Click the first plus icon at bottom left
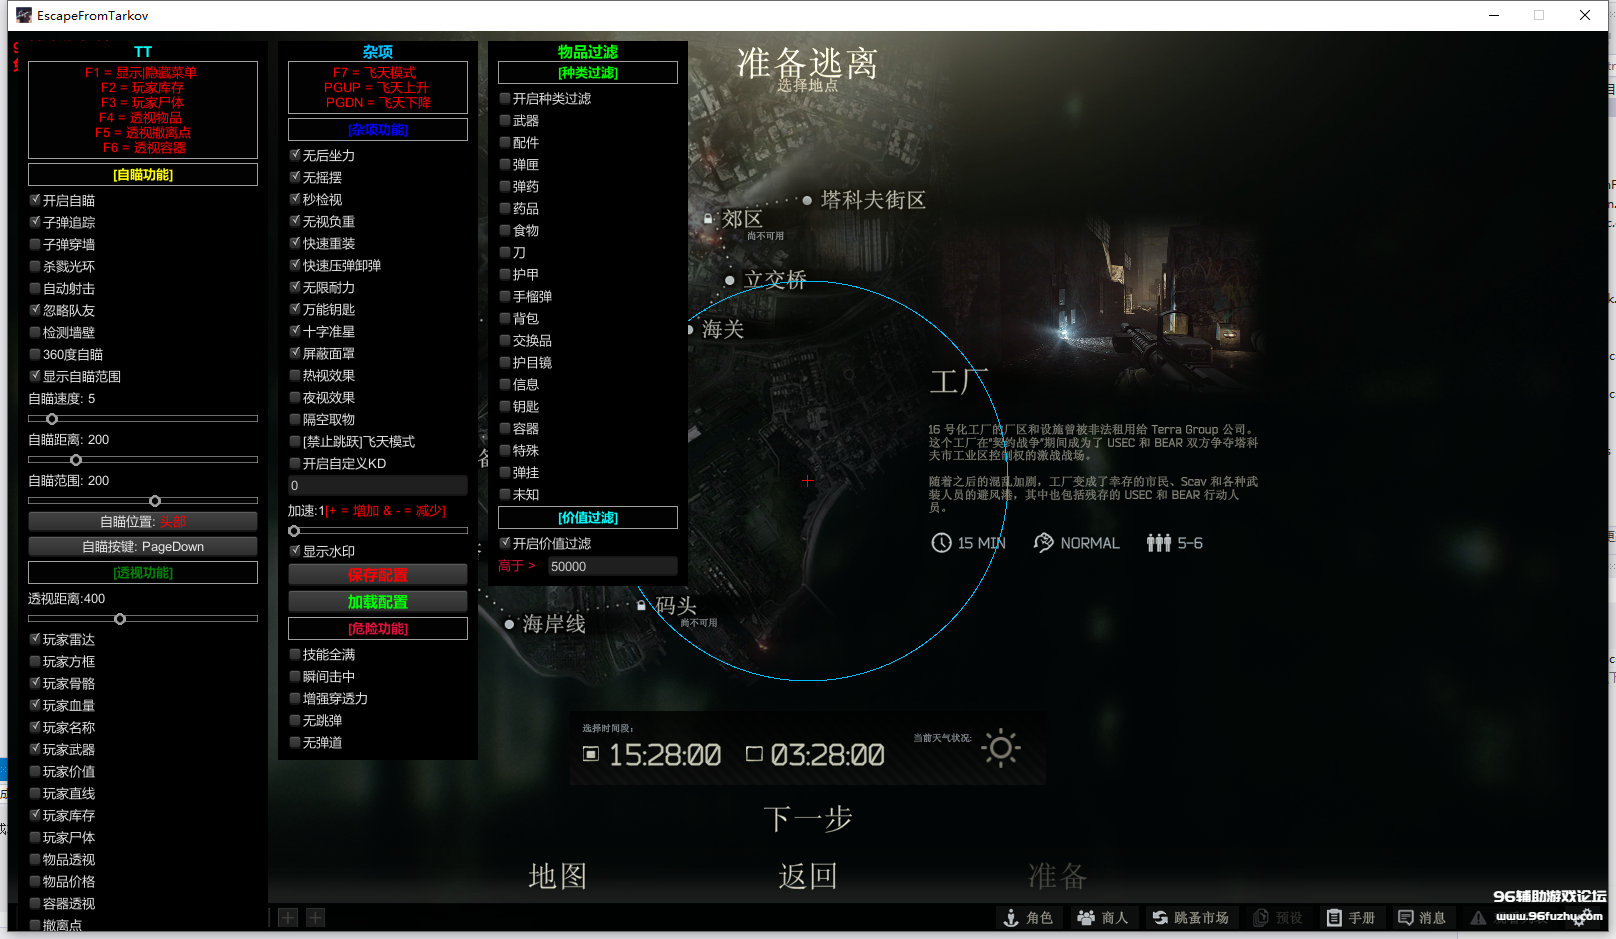 [288, 917]
